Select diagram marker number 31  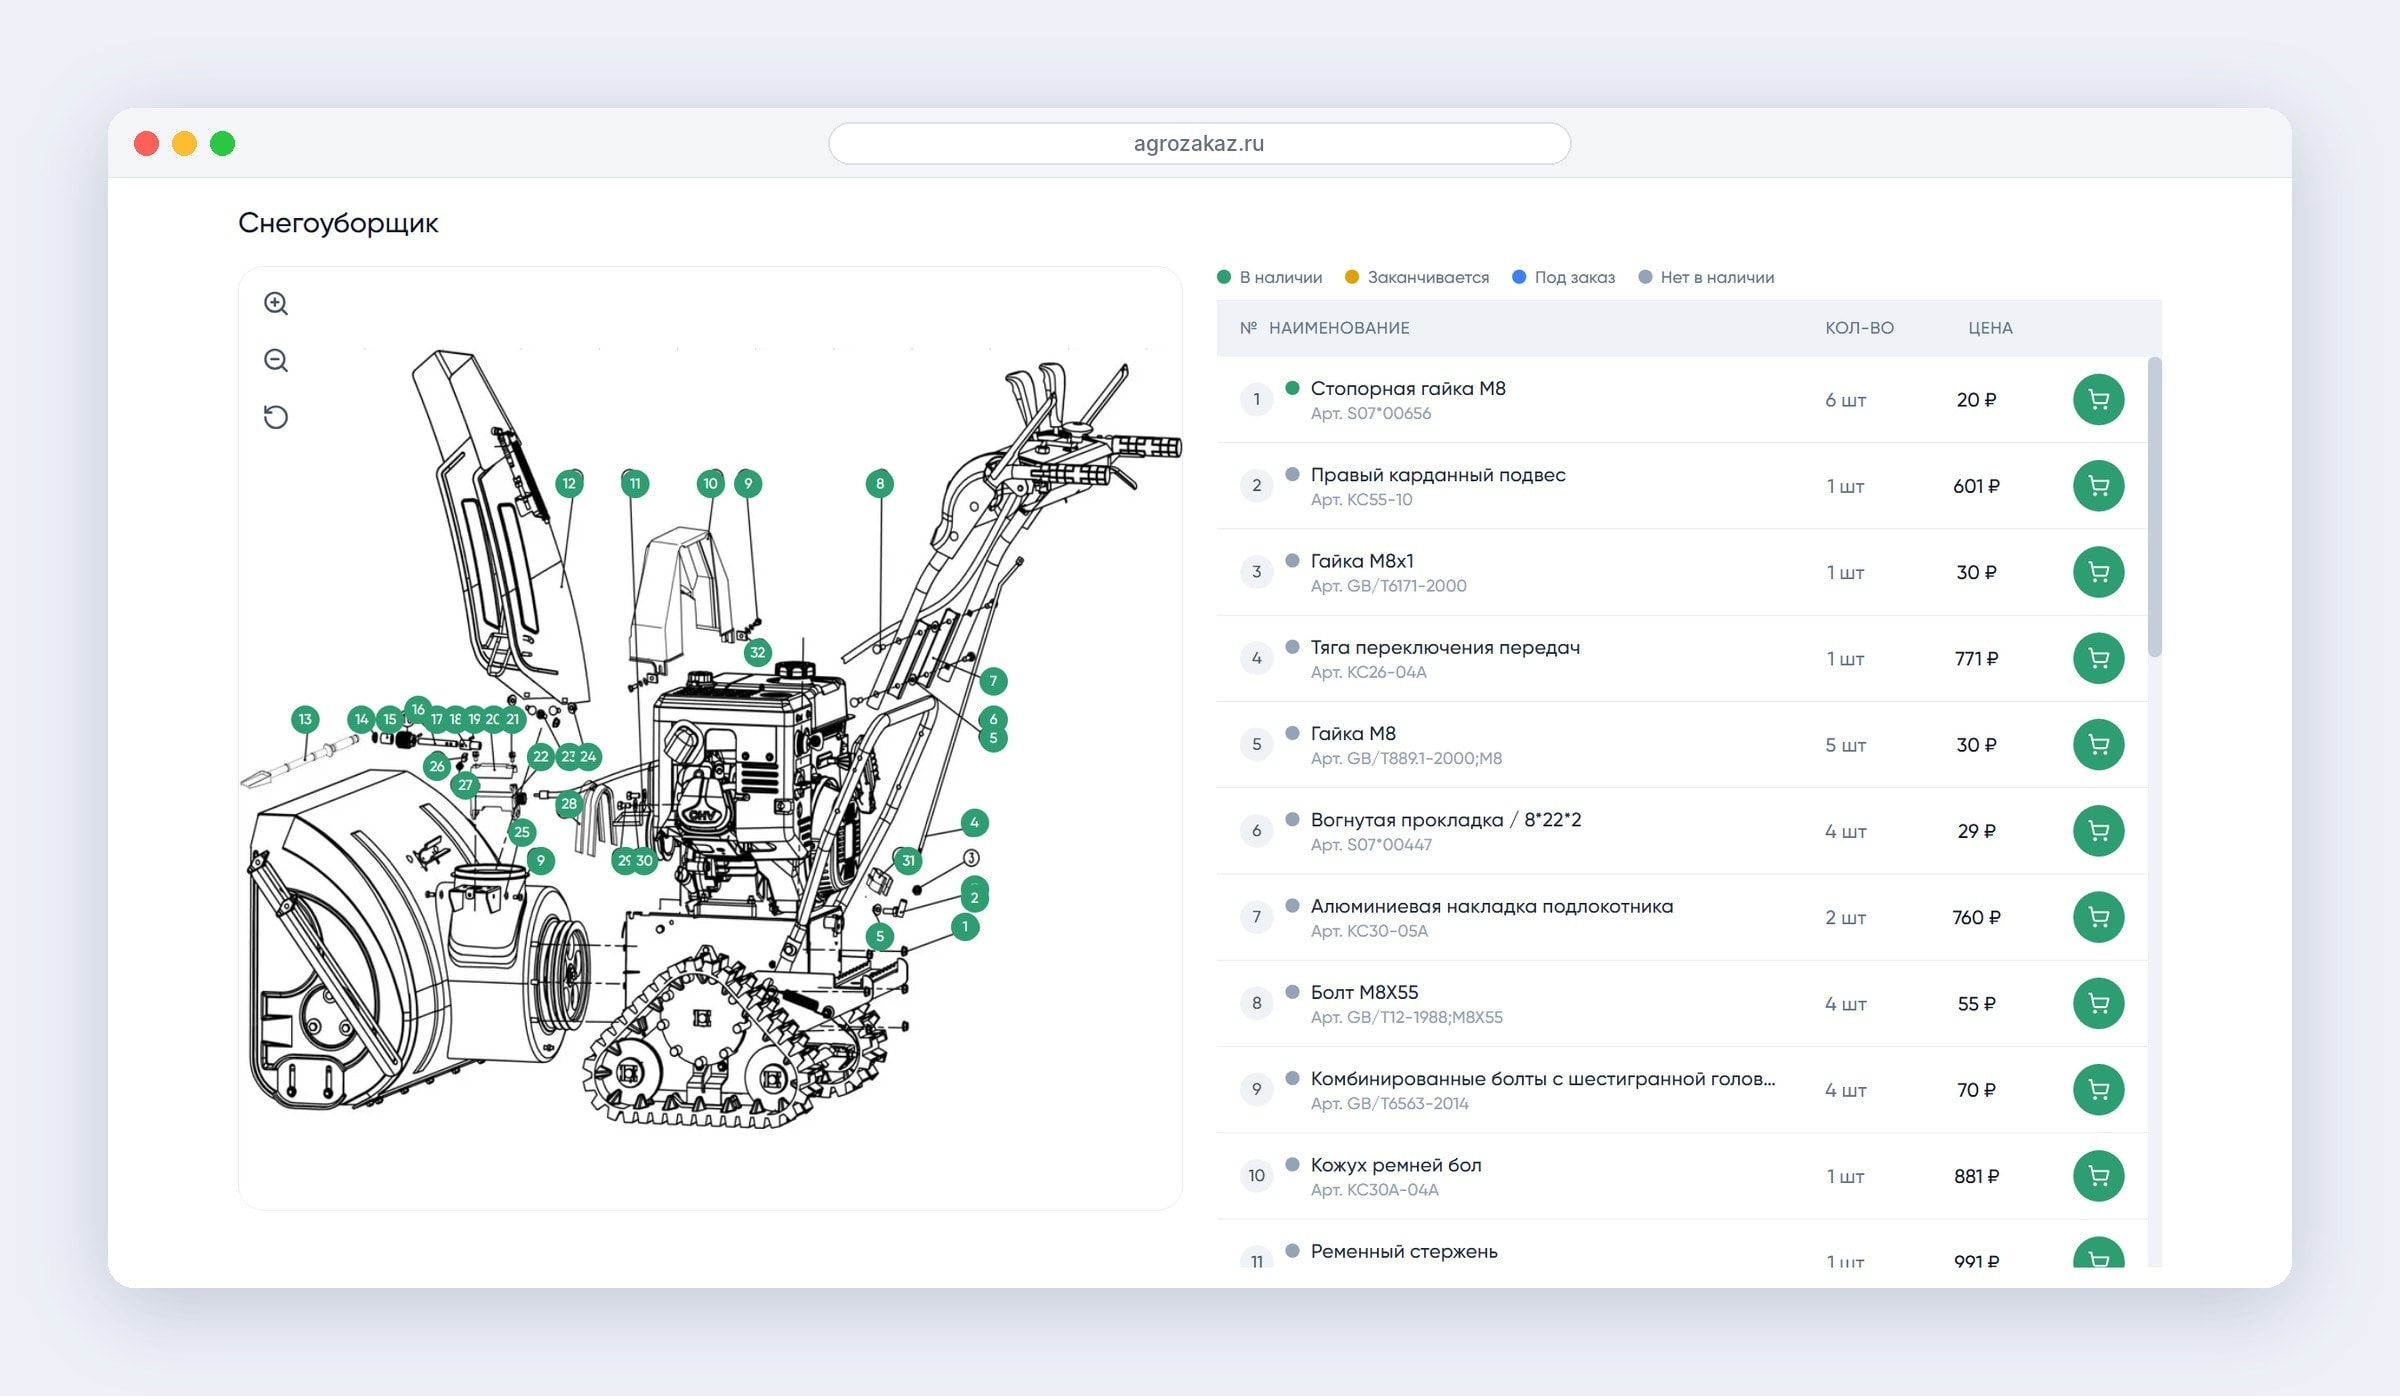click(x=908, y=861)
